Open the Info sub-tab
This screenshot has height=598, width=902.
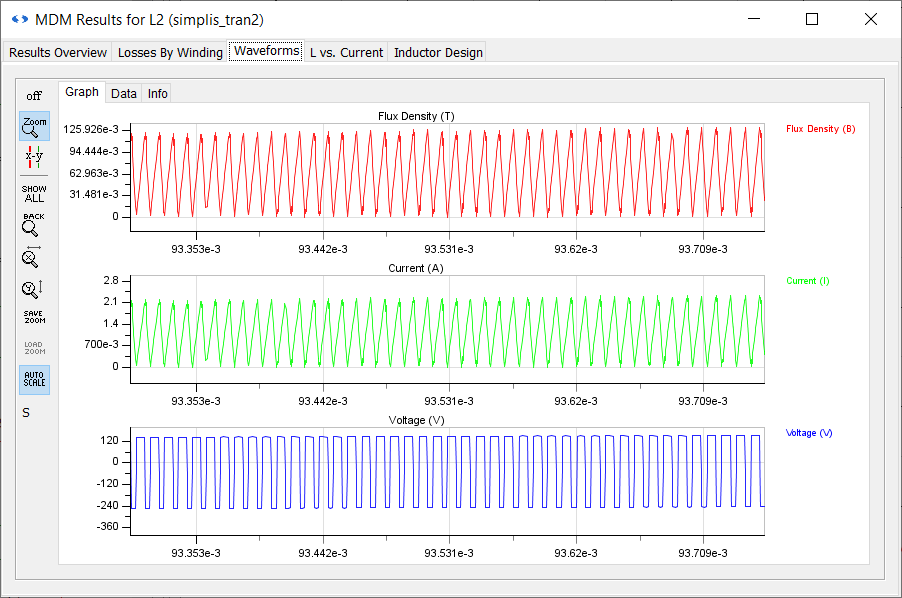[x=158, y=93]
